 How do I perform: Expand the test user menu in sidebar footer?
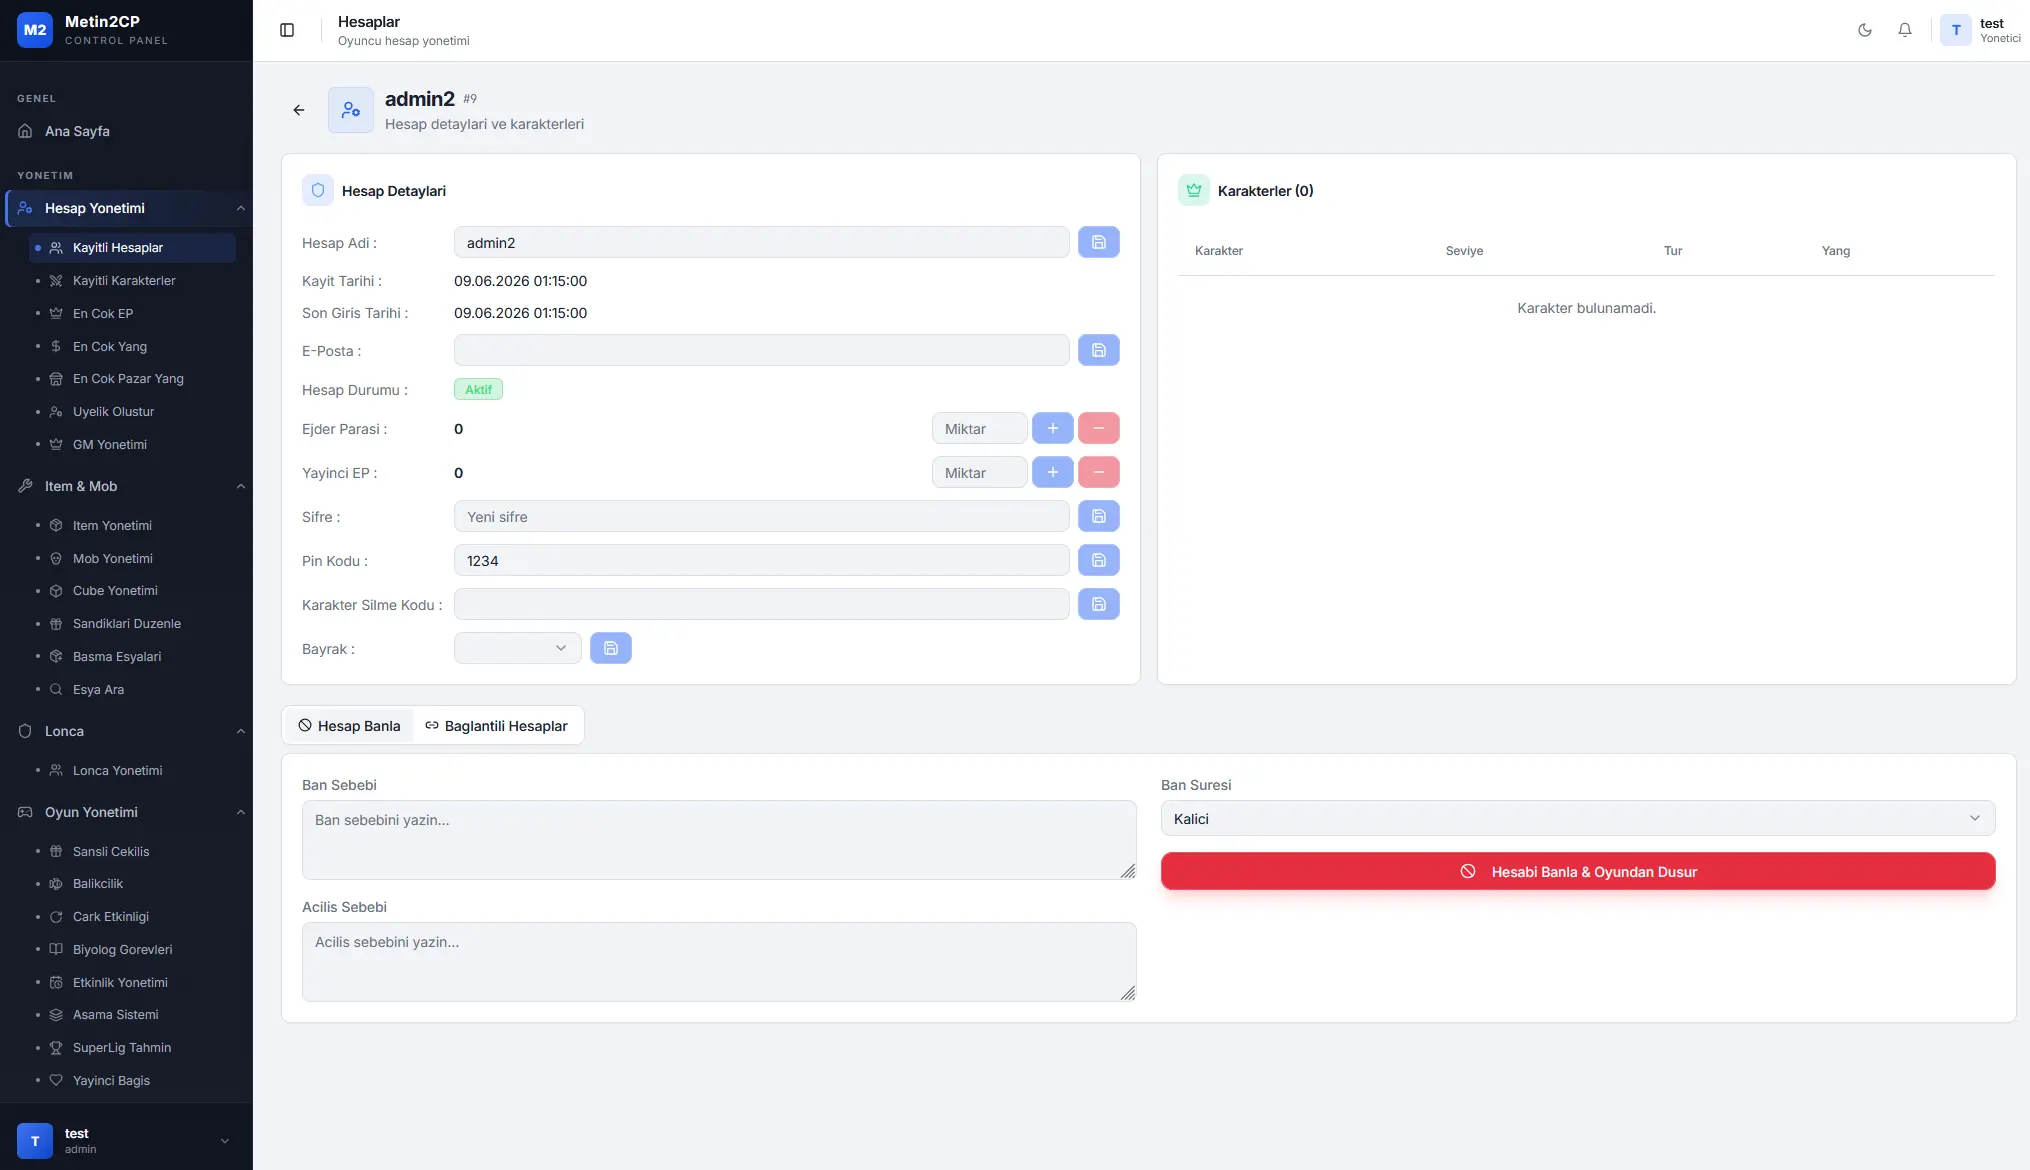(126, 1140)
